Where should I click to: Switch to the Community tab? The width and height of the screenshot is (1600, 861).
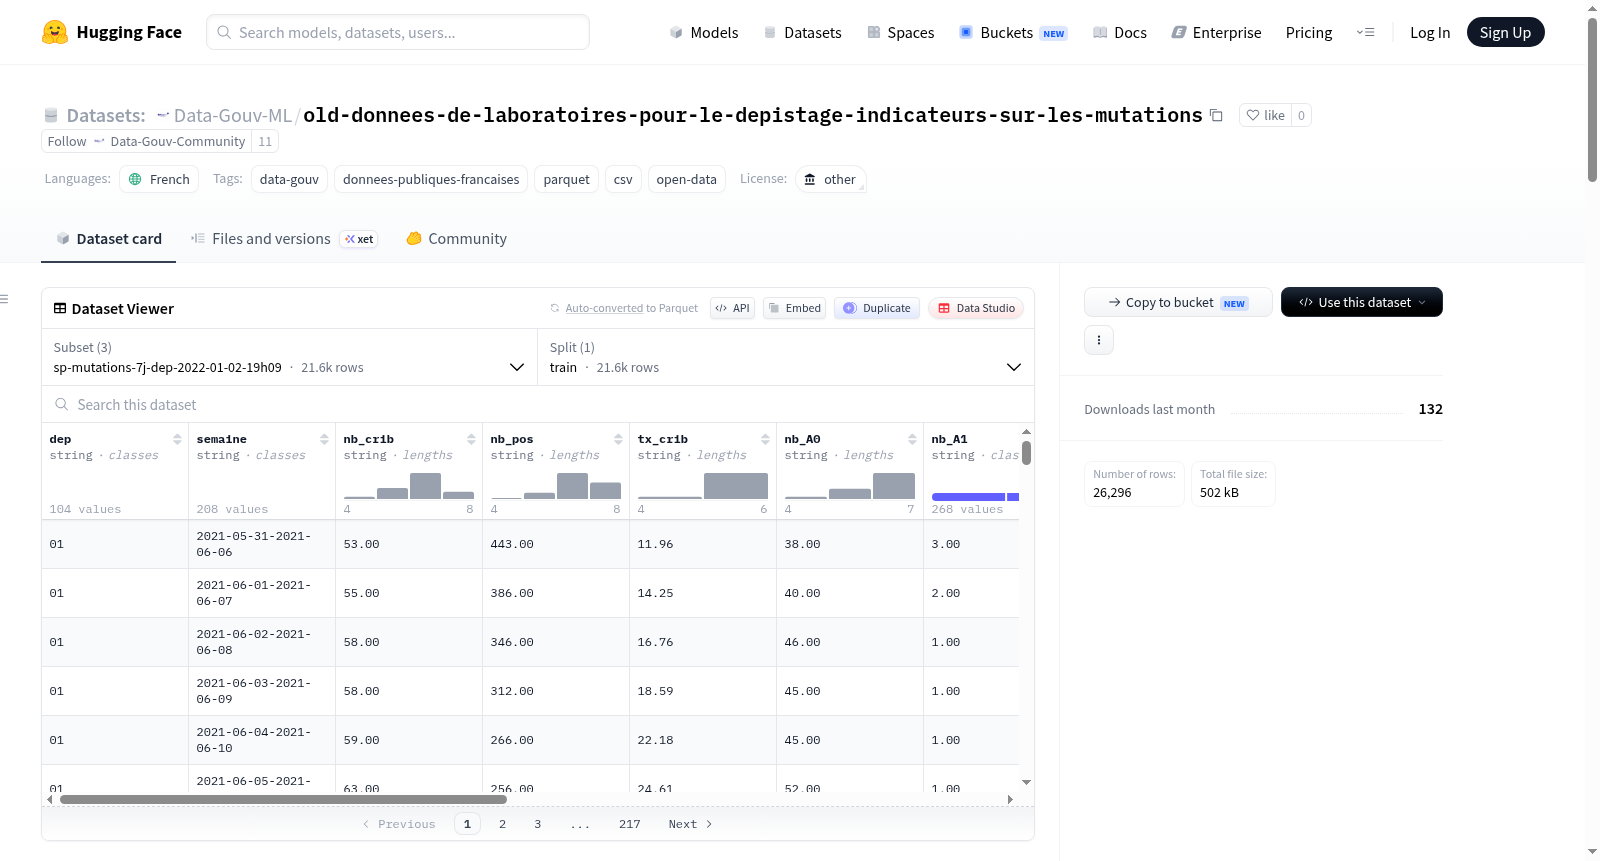click(456, 239)
